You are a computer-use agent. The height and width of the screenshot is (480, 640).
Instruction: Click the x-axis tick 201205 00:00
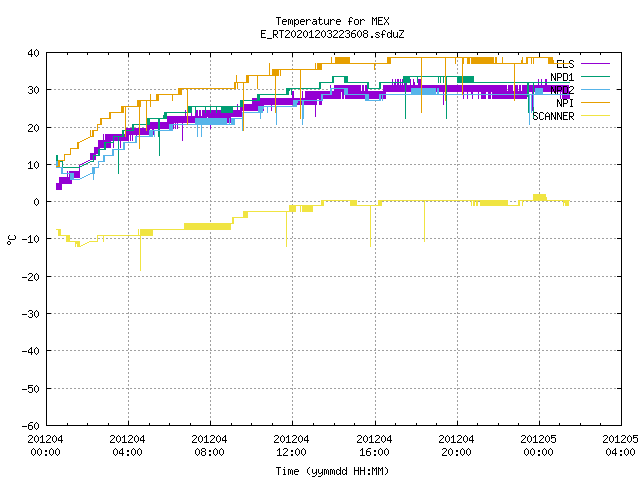point(538,446)
